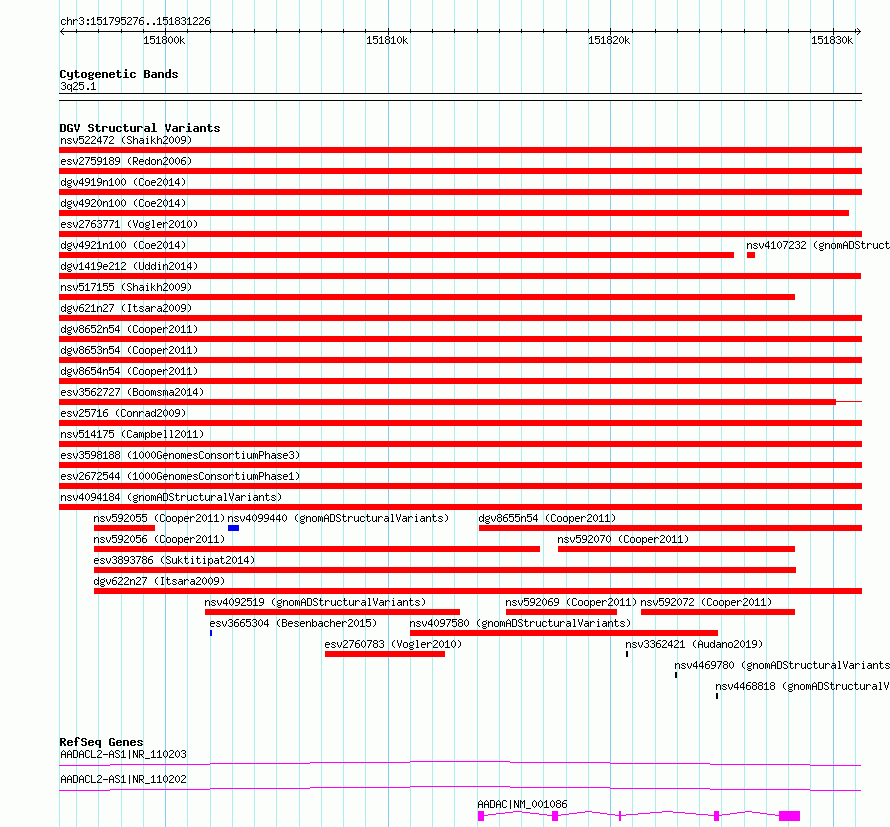890x827 pixels.
Task: Click nsv517155 (Shaikh2009) label
Action: [x=126, y=287]
